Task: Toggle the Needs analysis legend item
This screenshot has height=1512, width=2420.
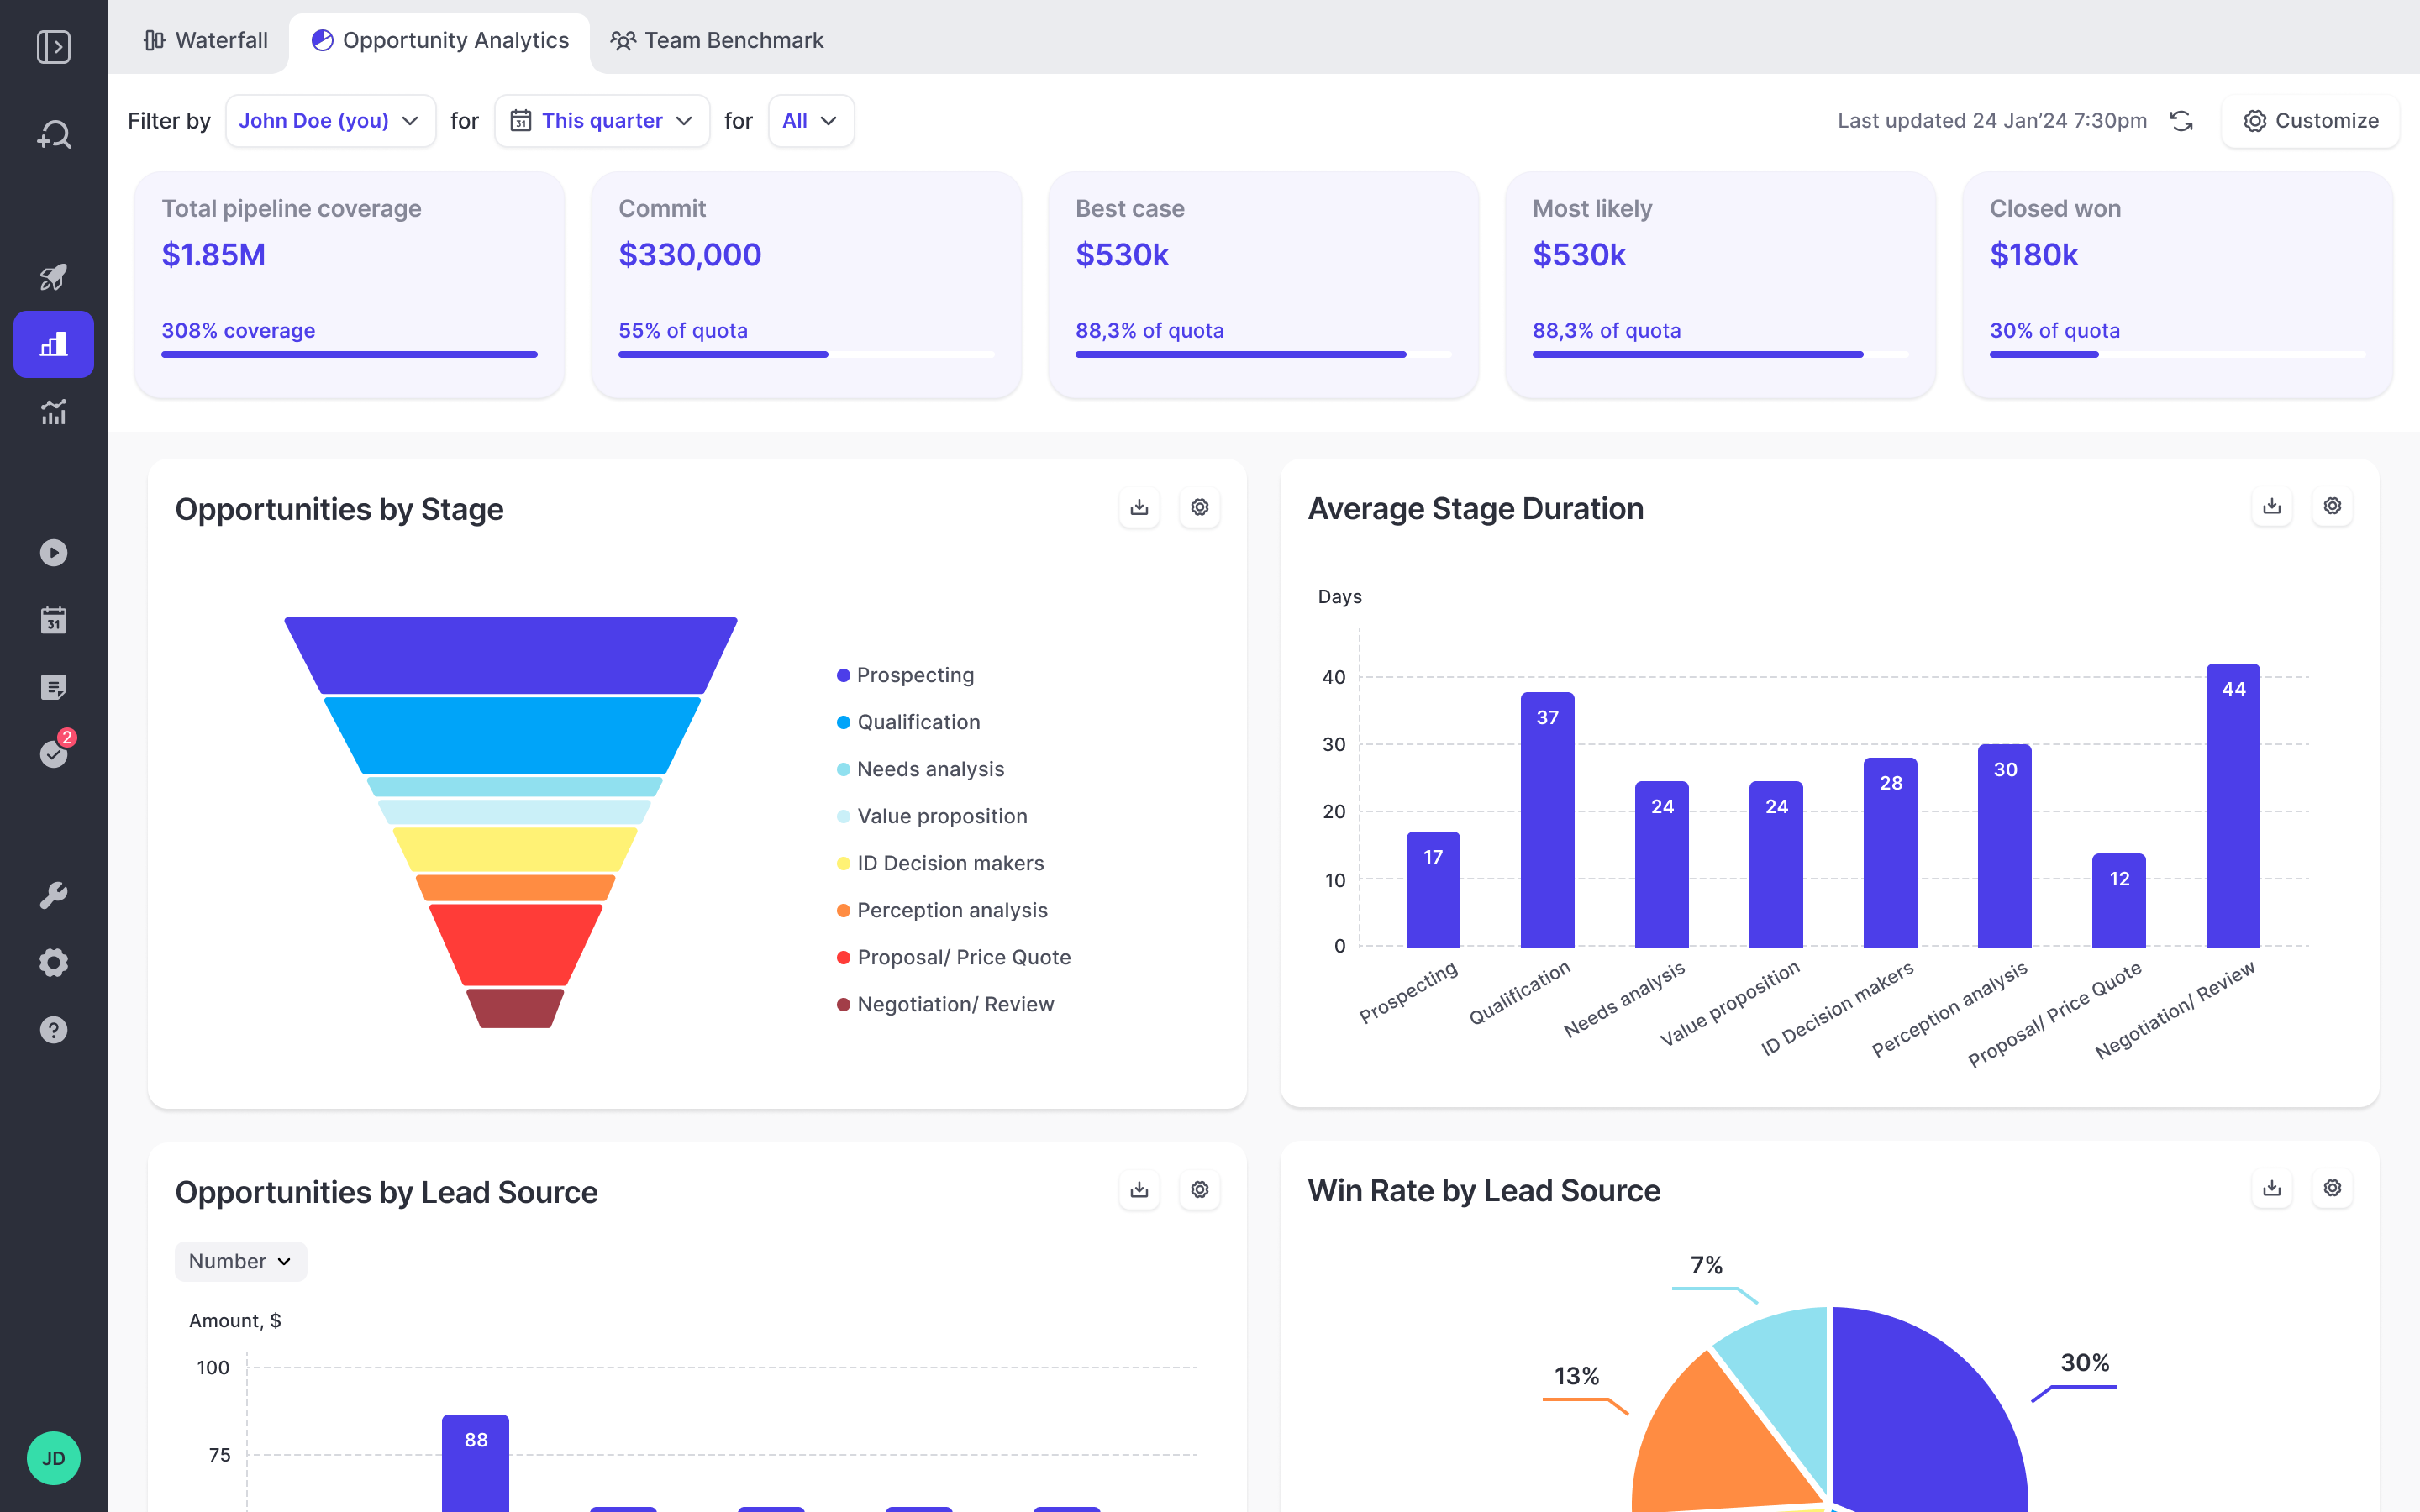Action: tap(920, 769)
